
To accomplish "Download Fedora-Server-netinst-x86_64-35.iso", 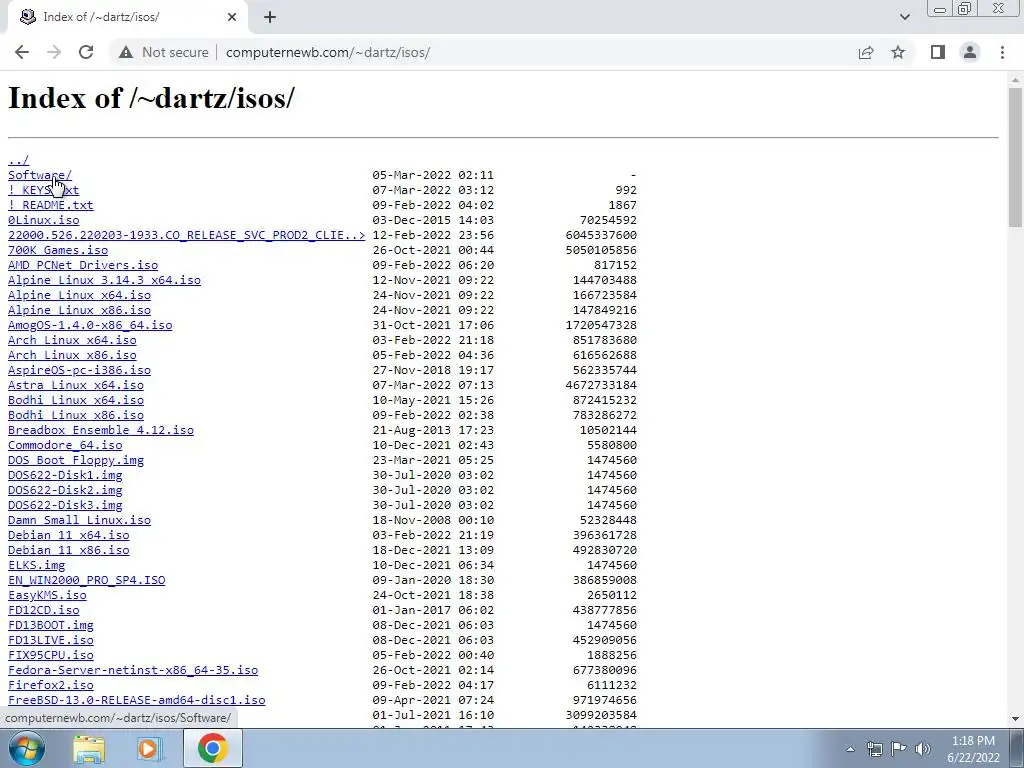I will coord(133,671).
